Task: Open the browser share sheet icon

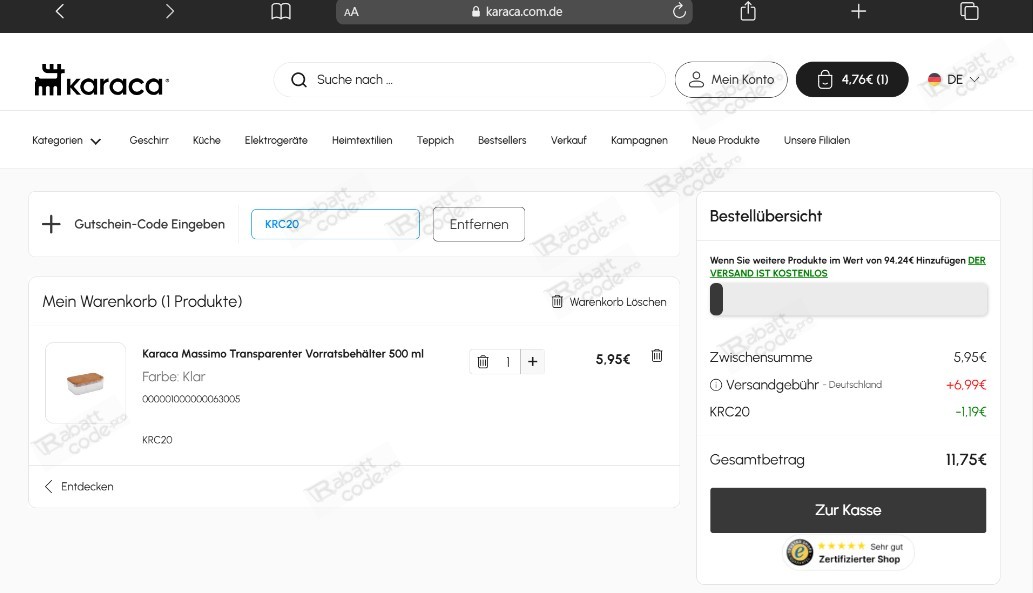Action: [748, 11]
